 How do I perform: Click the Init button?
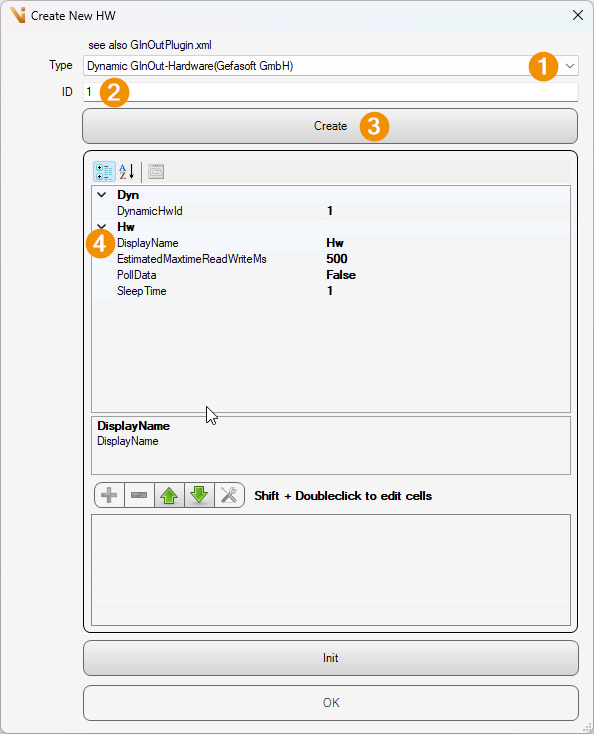pos(331,658)
